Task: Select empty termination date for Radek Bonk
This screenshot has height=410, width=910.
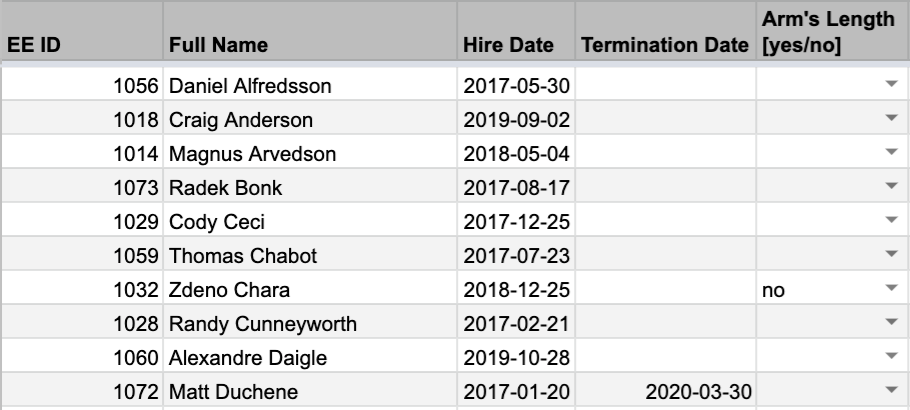Action: (665, 189)
